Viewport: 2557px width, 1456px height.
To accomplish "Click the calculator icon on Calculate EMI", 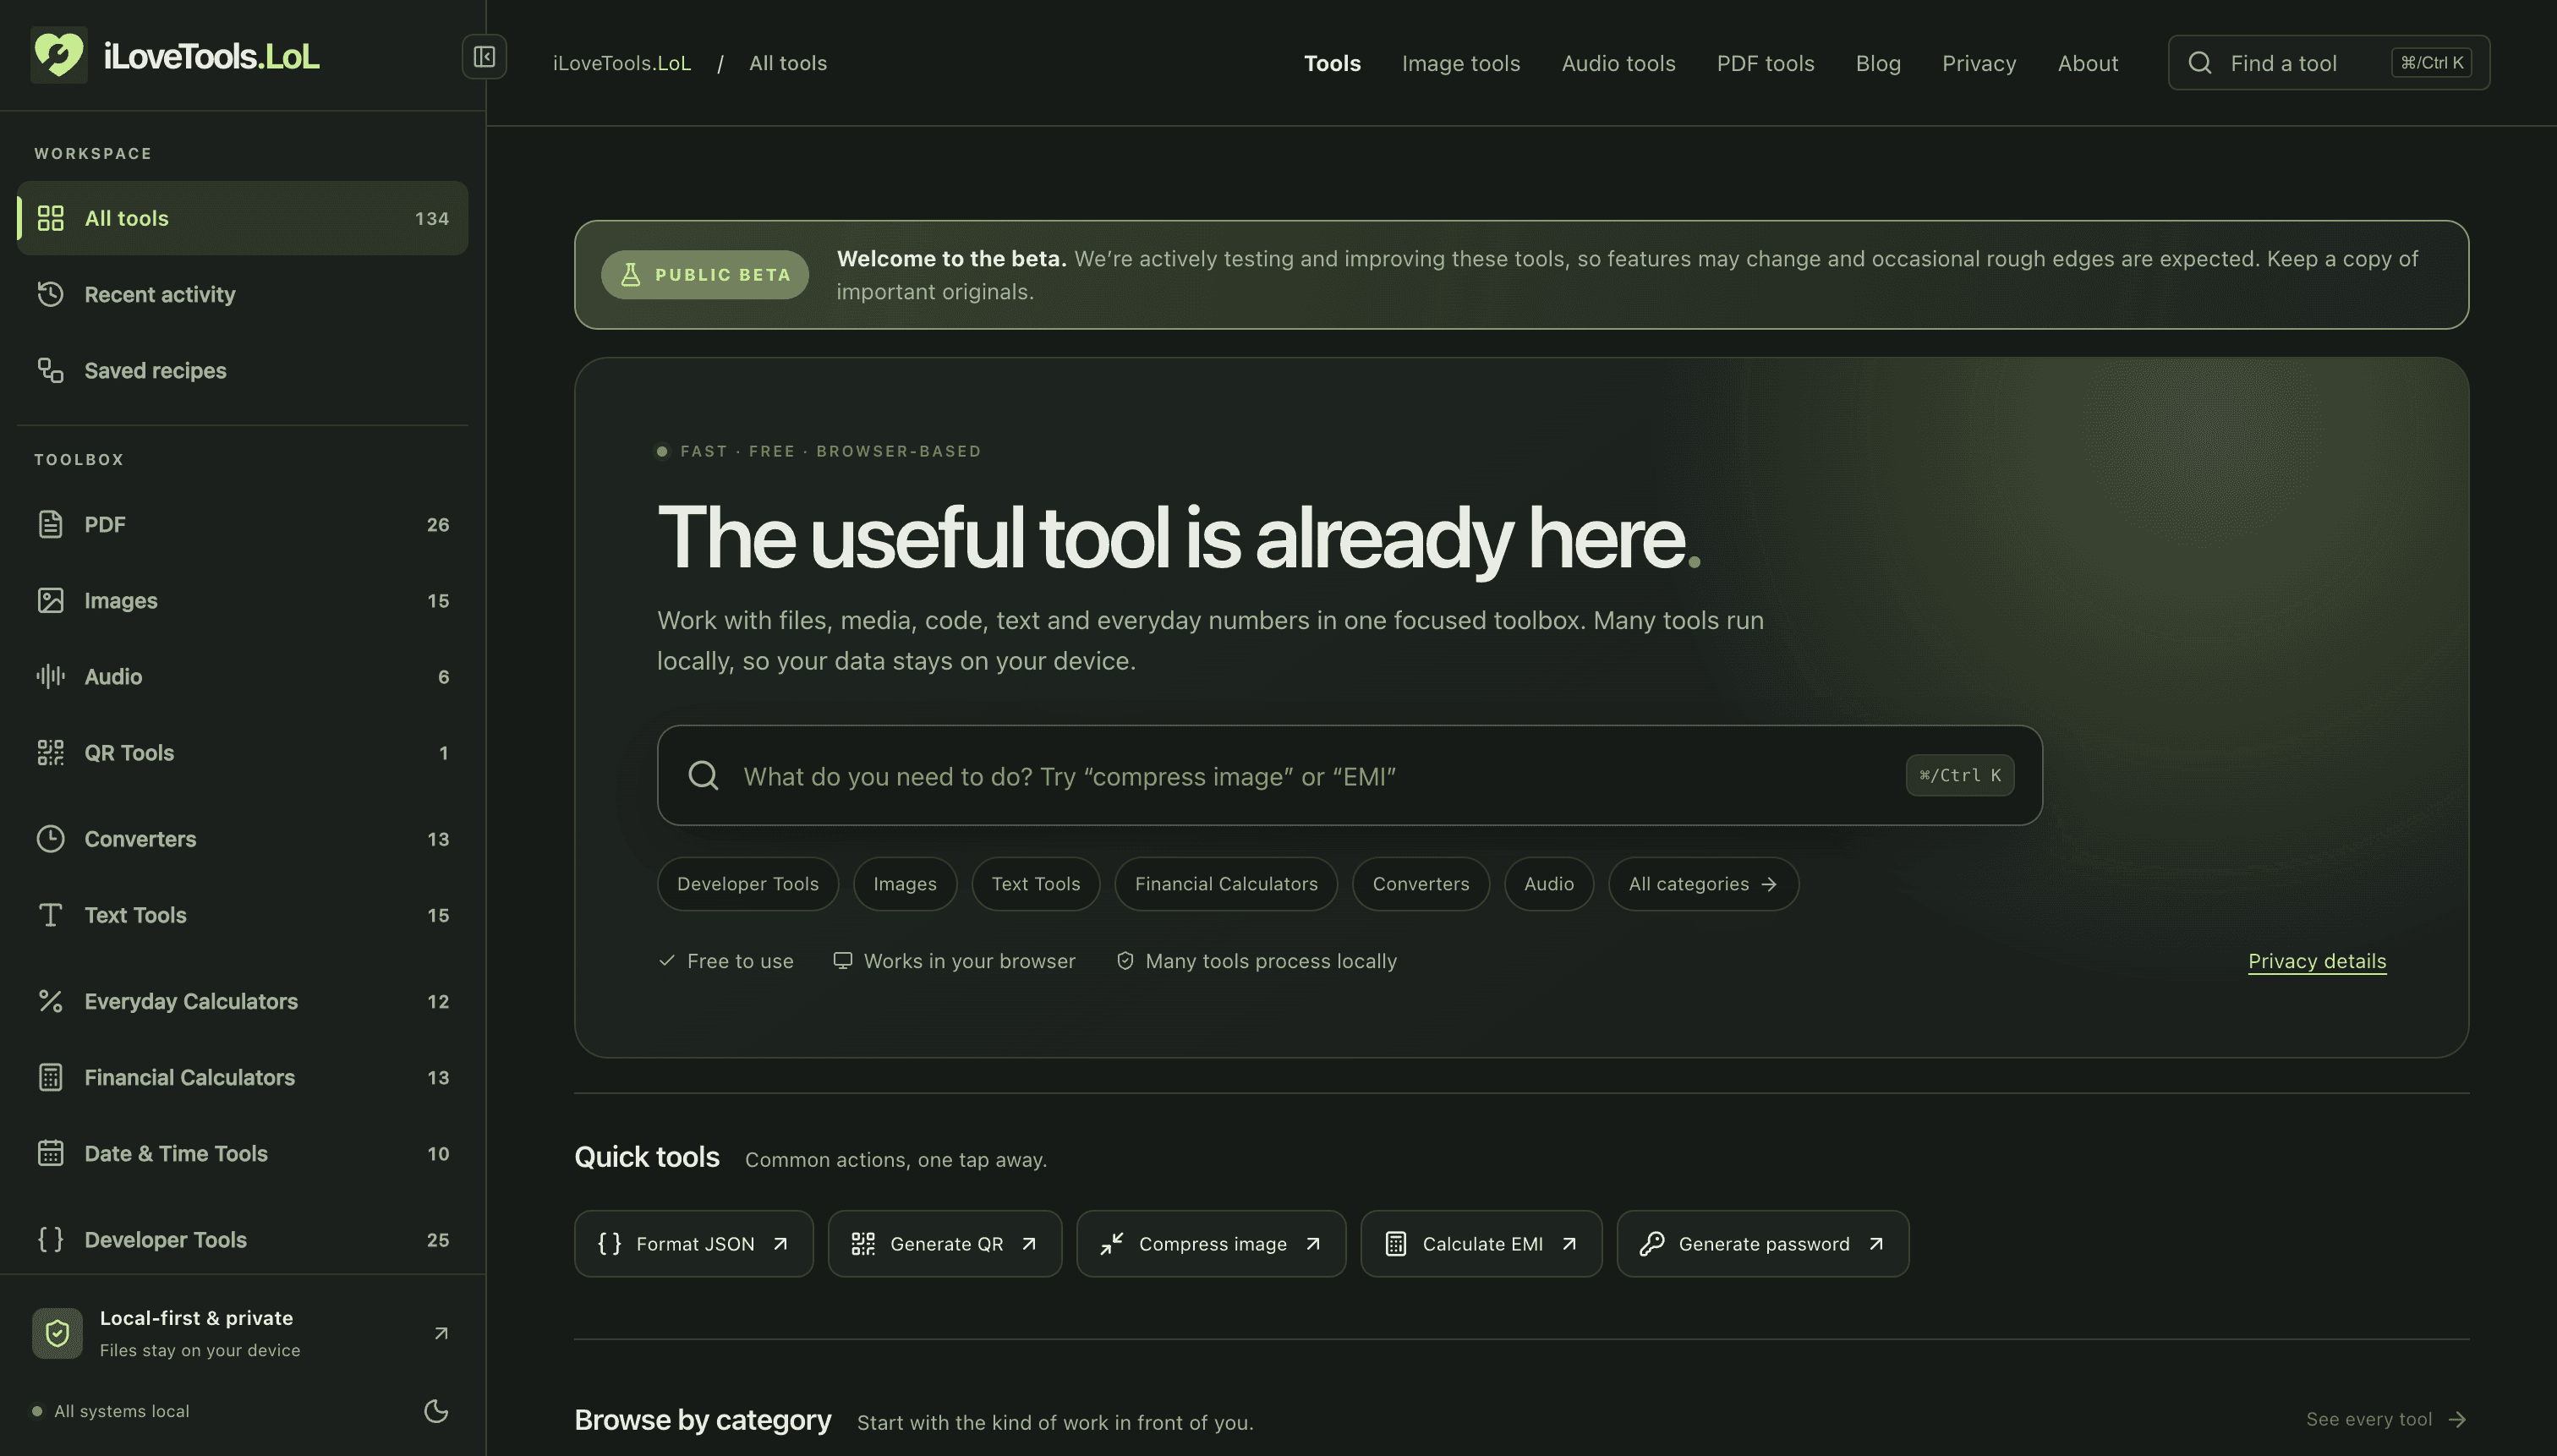I will [1396, 1243].
